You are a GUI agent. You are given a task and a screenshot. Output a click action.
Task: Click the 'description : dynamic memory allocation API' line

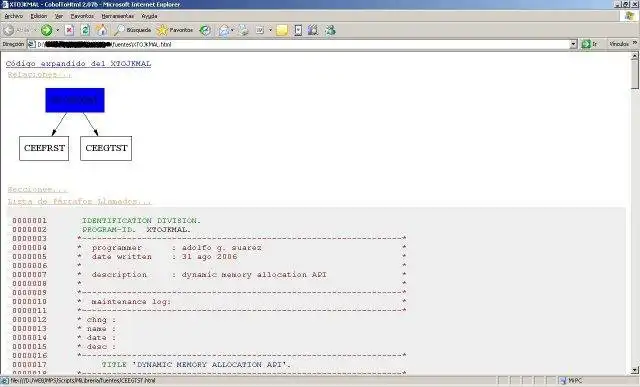tap(209, 274)
